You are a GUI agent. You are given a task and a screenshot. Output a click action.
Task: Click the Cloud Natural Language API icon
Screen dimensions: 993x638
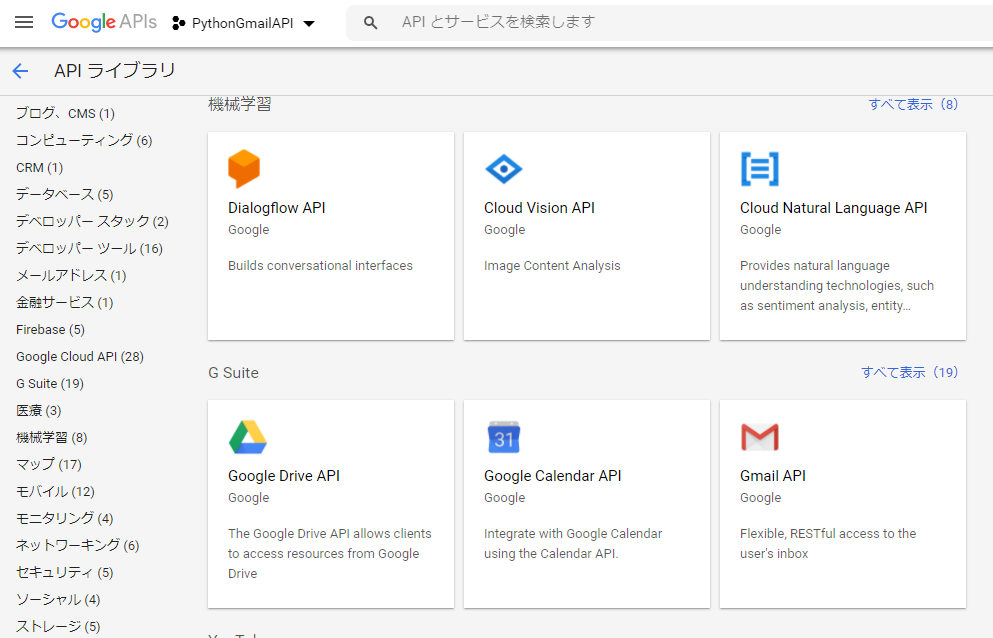coord(759,169)
